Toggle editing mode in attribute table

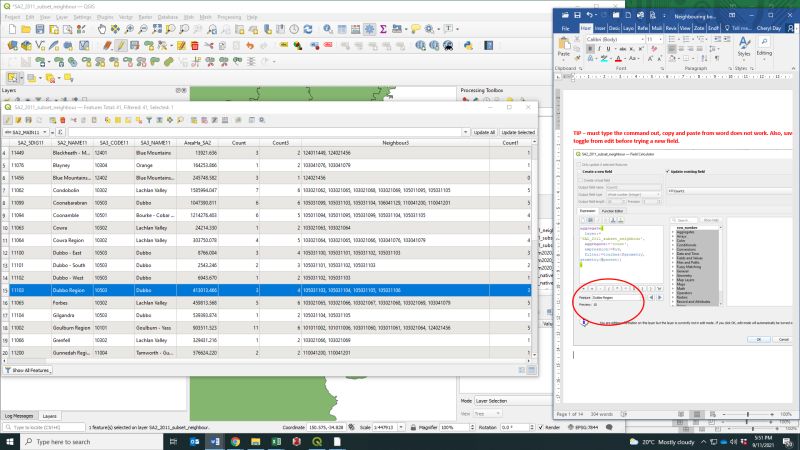tap(8, 120)
